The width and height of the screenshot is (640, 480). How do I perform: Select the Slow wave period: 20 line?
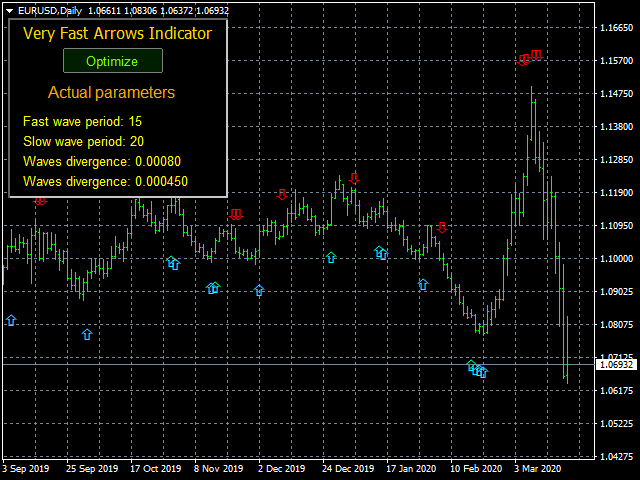click(x=83, y=141)
